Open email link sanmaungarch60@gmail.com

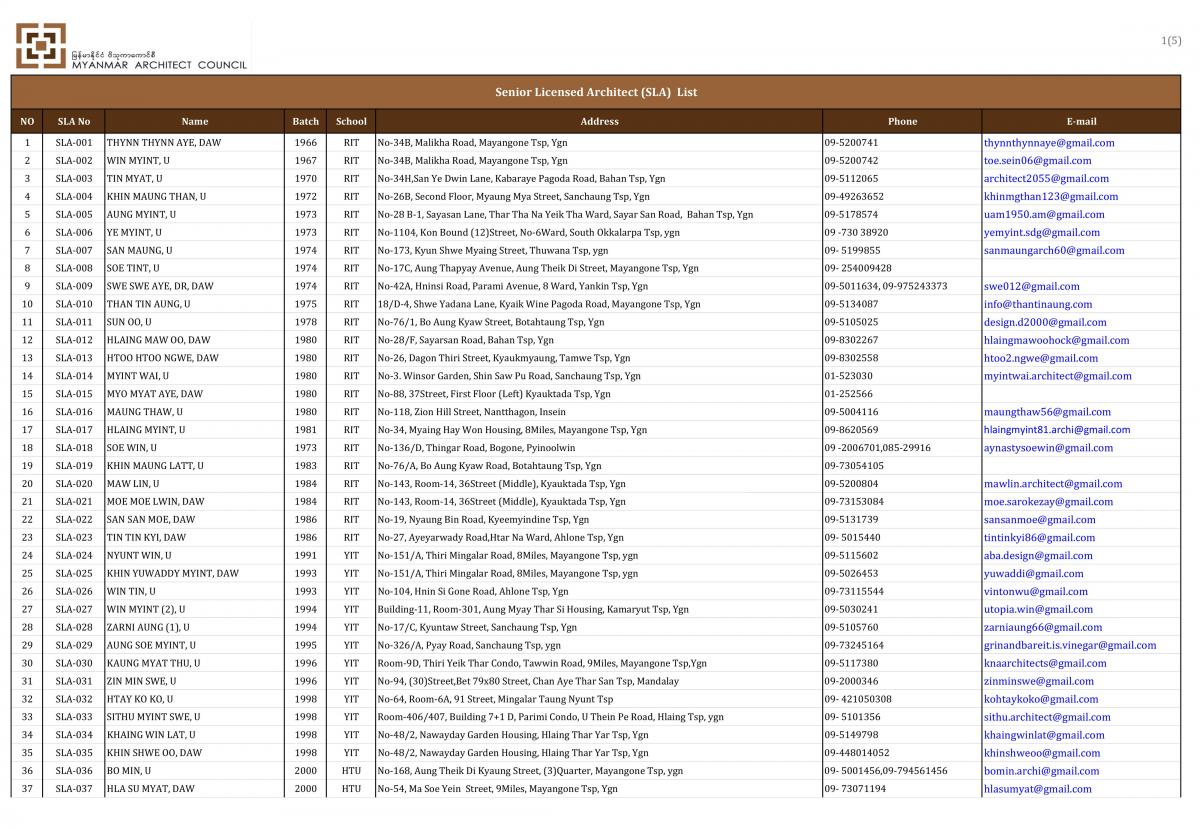(1054, 251)
